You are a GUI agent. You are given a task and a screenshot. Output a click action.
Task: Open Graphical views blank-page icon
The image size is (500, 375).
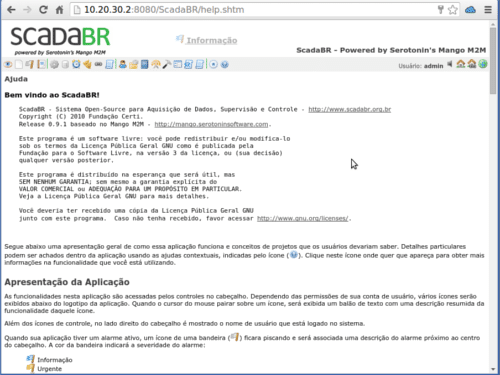coord(19,64)
